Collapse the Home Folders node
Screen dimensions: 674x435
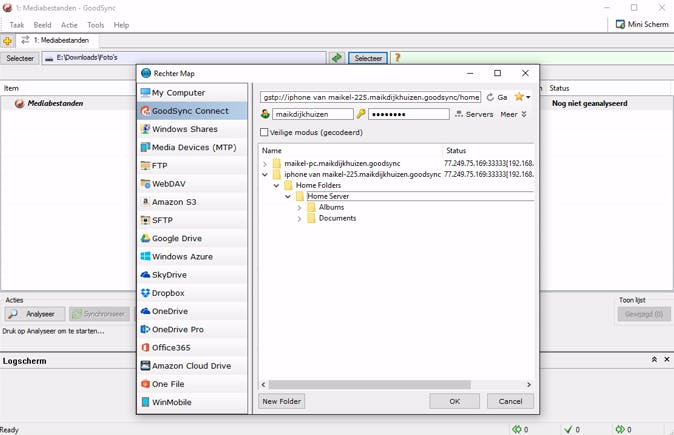(x=276, y=186)
